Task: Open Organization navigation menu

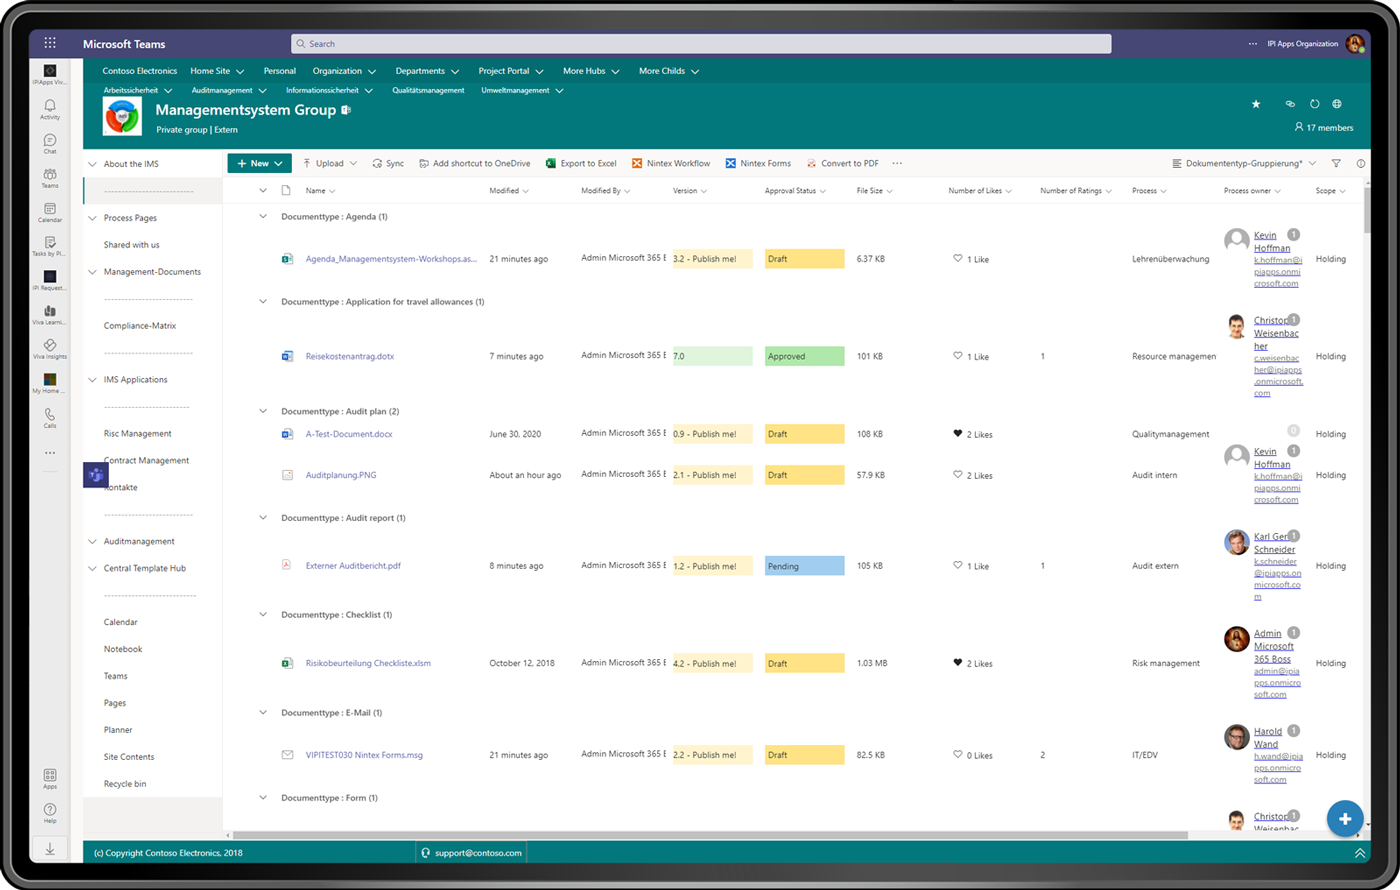Action: point(344,71)
